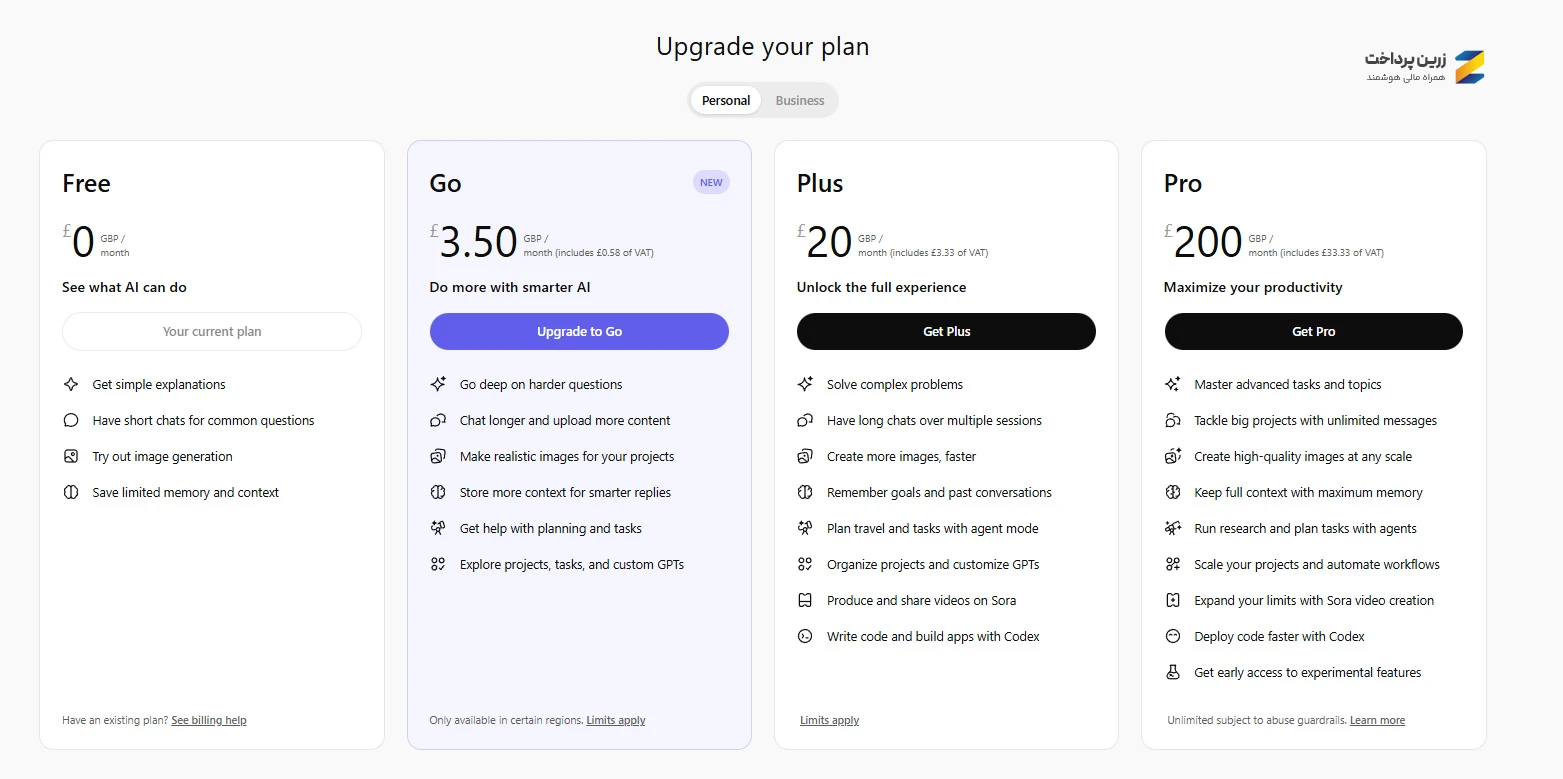Click the image generation icon in Free plan
1563x779 pixels.
[x=71, y=456]
